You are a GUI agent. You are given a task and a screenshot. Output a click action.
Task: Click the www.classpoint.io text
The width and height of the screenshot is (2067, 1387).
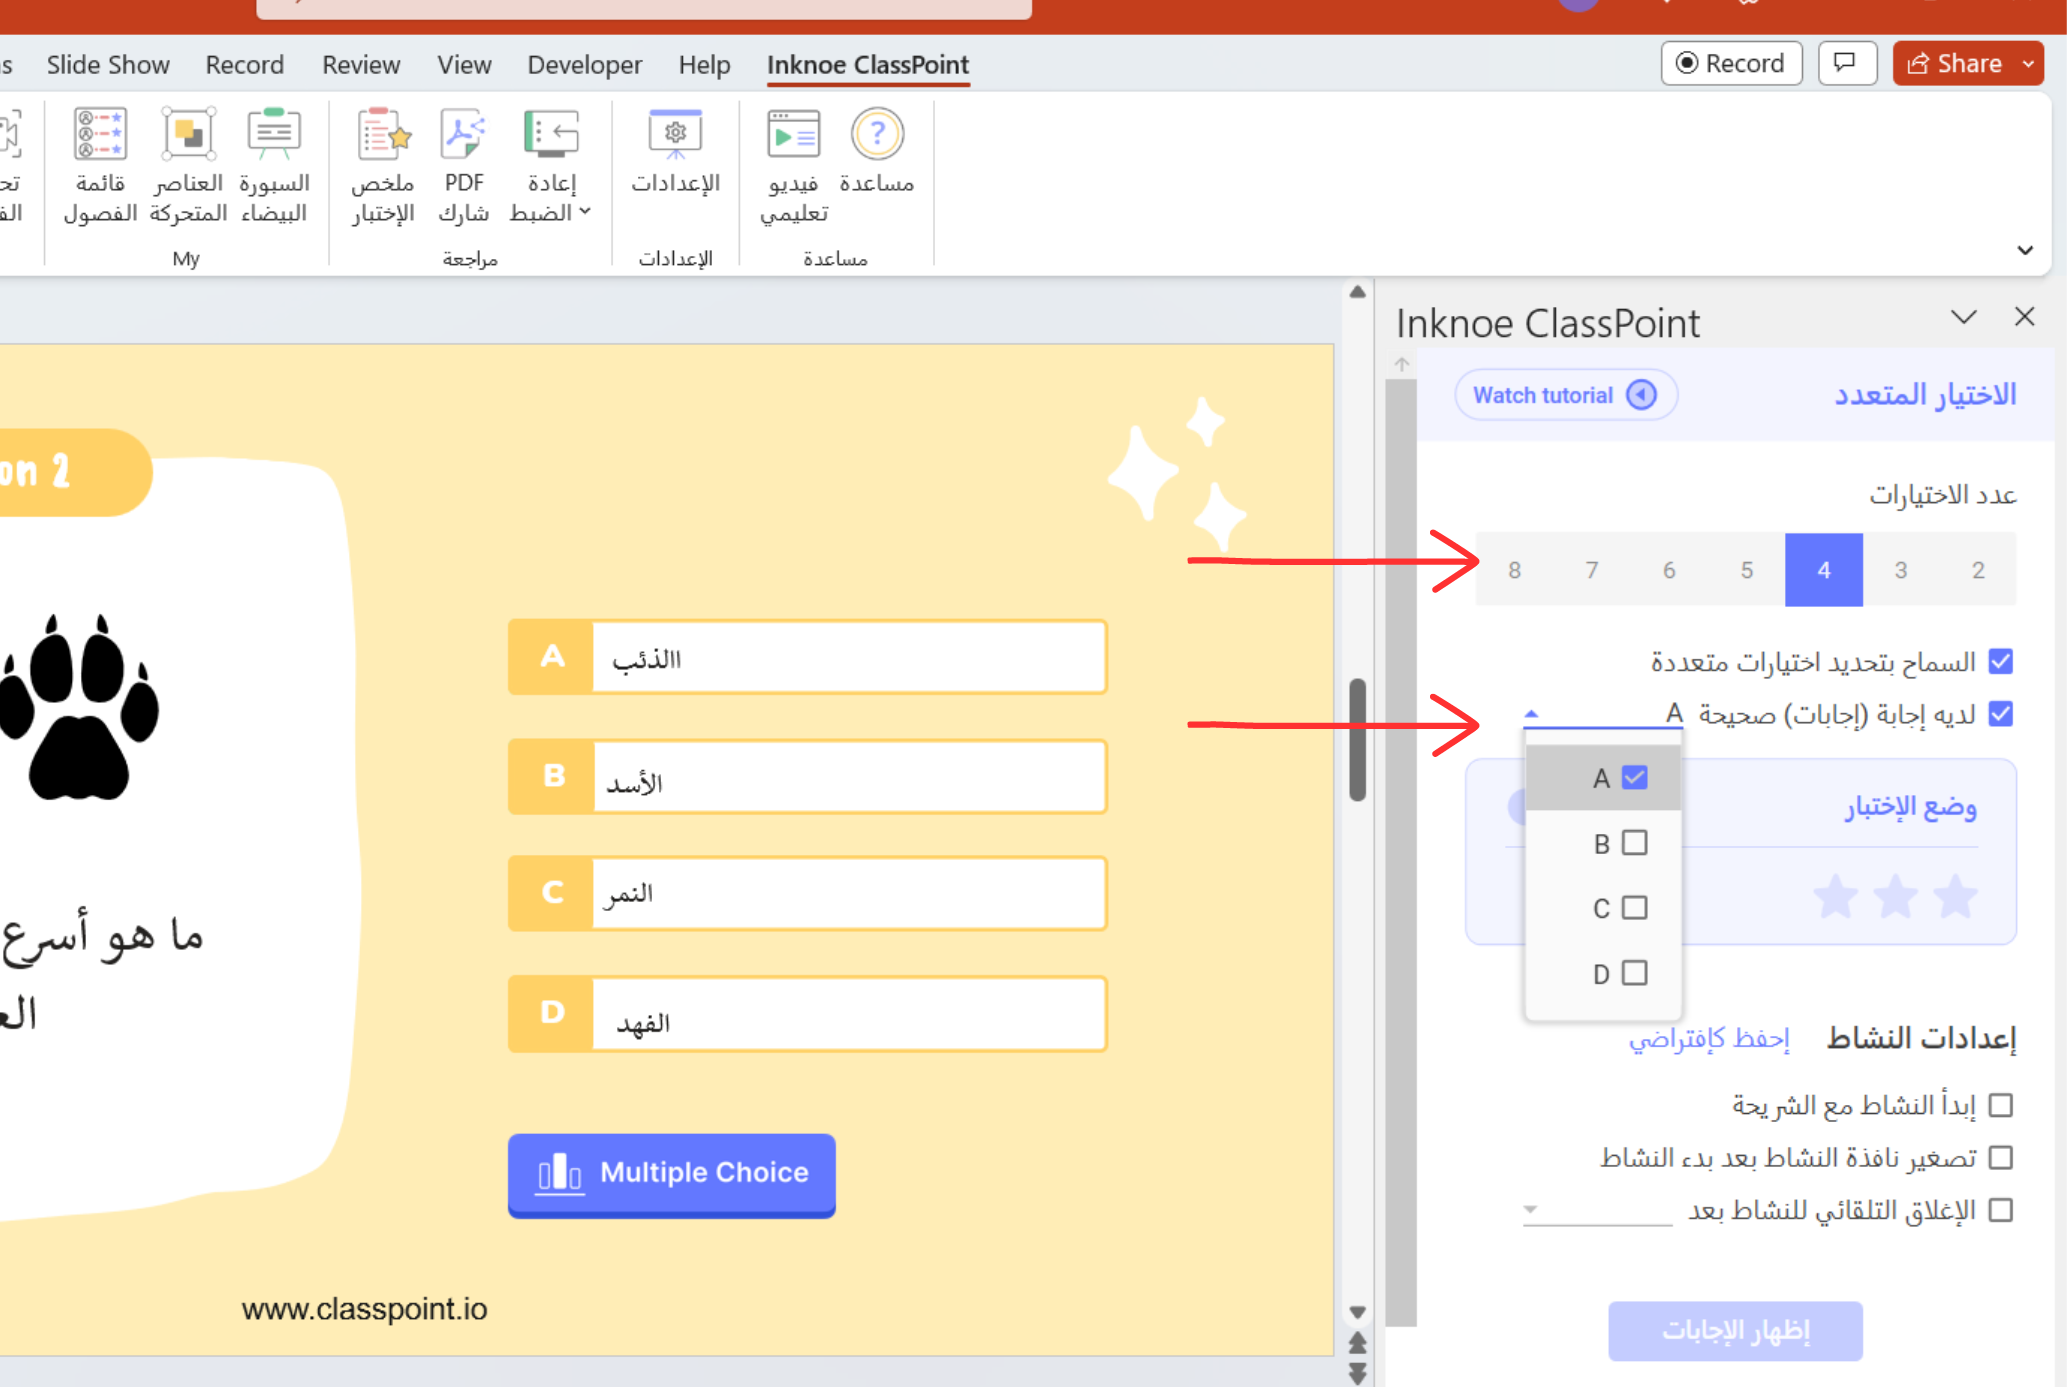click(x=364, y=1309)
